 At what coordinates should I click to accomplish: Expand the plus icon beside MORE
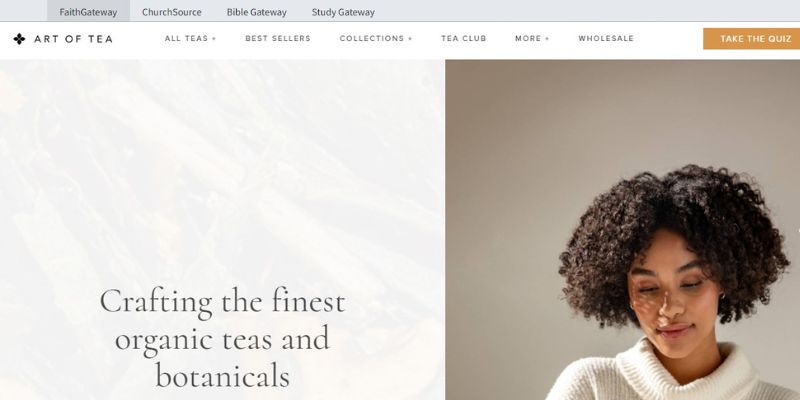click(547, 39)
